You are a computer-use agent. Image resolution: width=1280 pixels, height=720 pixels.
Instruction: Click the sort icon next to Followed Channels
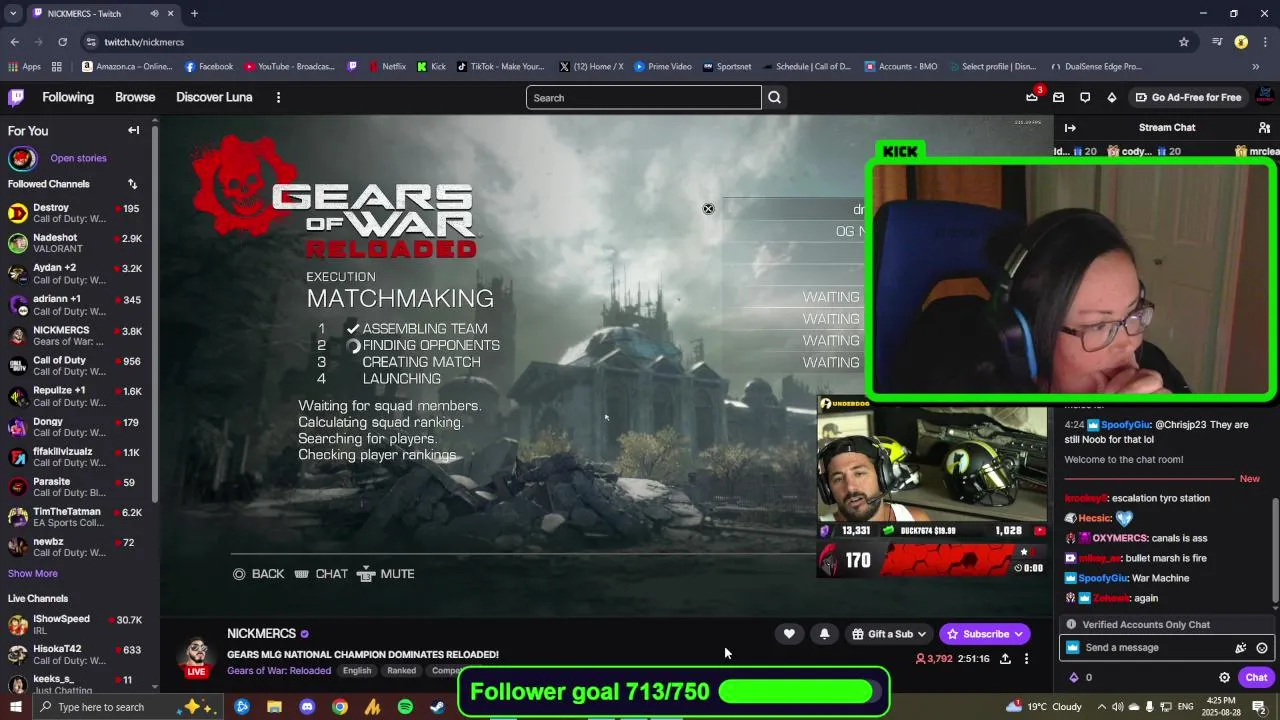pyautogui.click(x=132, y=184)
